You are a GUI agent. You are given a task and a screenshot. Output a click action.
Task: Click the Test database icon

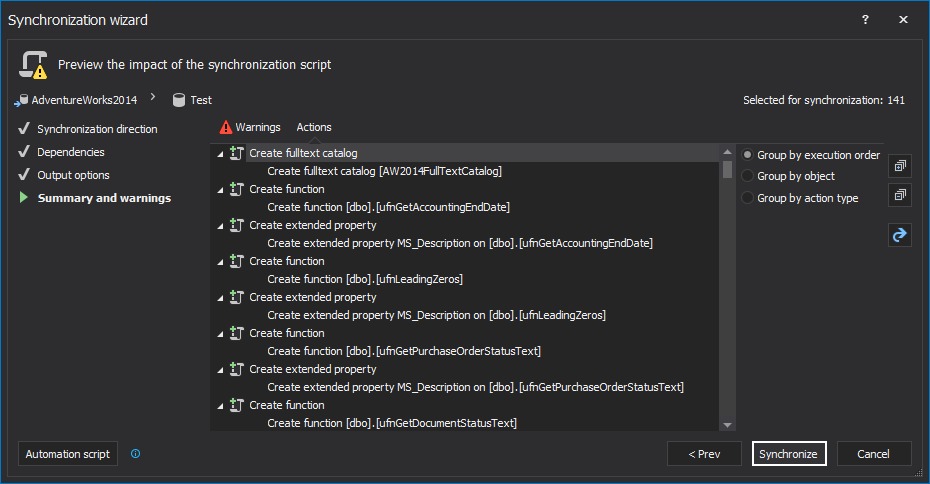click(179, 100)
